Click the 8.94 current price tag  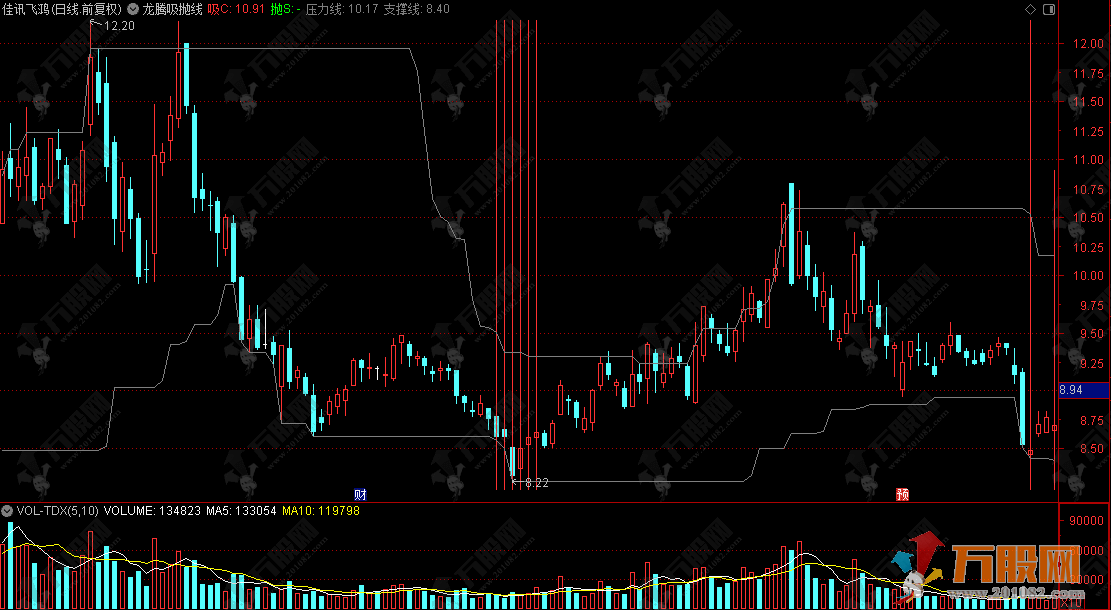1083,391
